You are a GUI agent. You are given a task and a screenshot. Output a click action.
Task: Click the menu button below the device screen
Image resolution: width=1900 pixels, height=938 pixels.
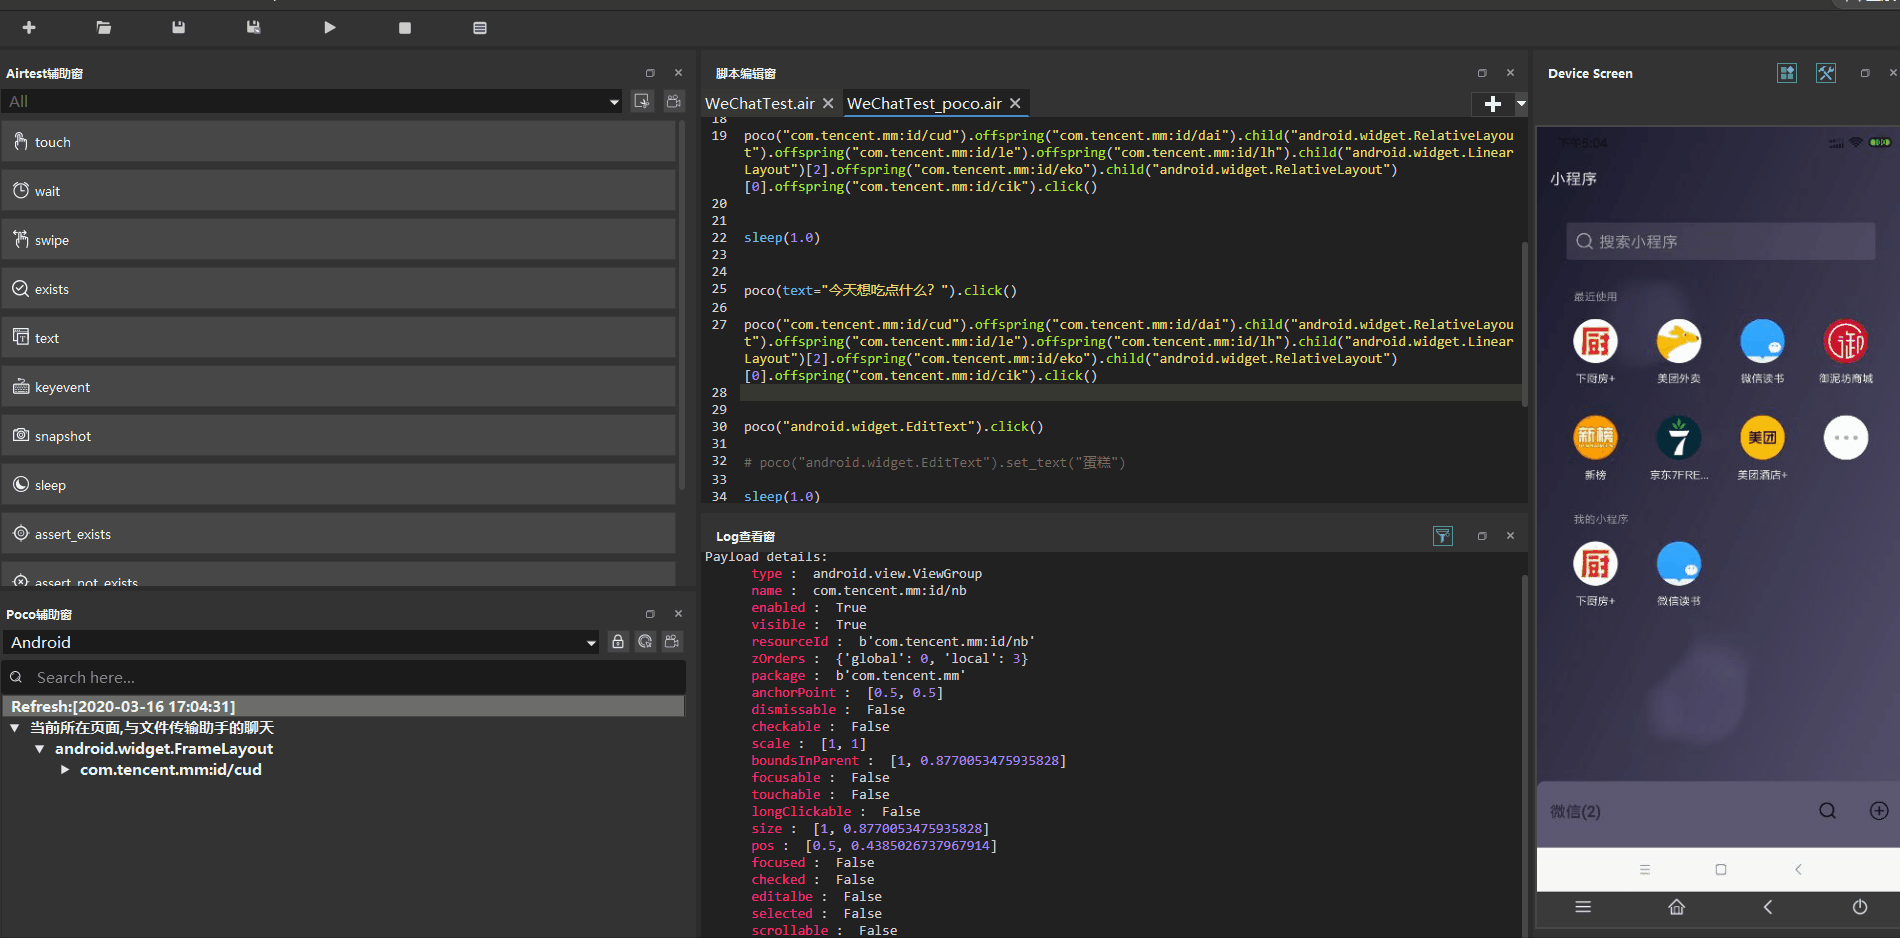click(1583, 907)
